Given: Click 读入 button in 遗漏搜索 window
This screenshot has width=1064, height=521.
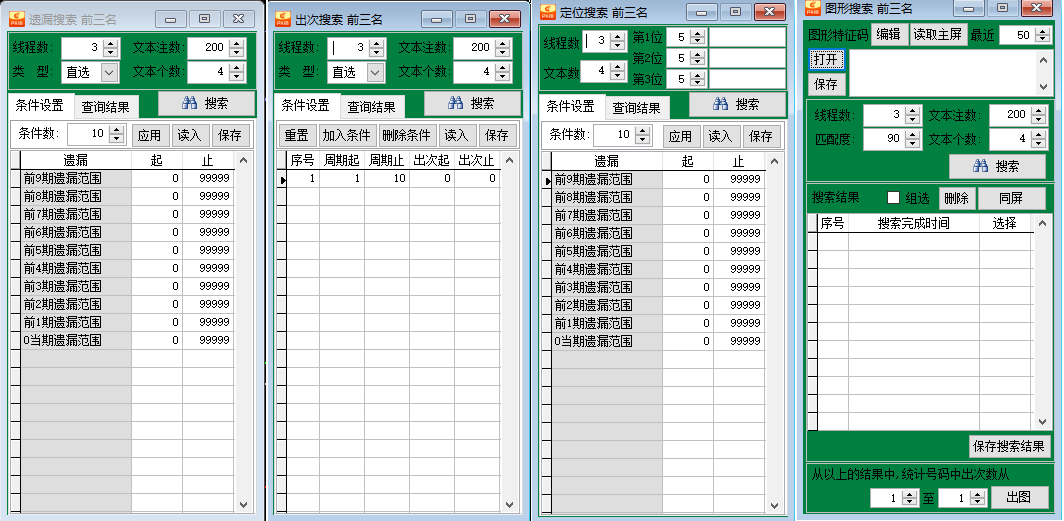Looking at the screenshot, I should [x=189, y=135].
